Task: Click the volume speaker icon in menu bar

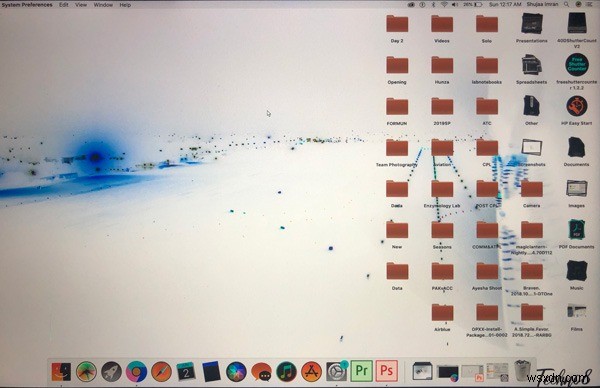Action: coord(455,5)
